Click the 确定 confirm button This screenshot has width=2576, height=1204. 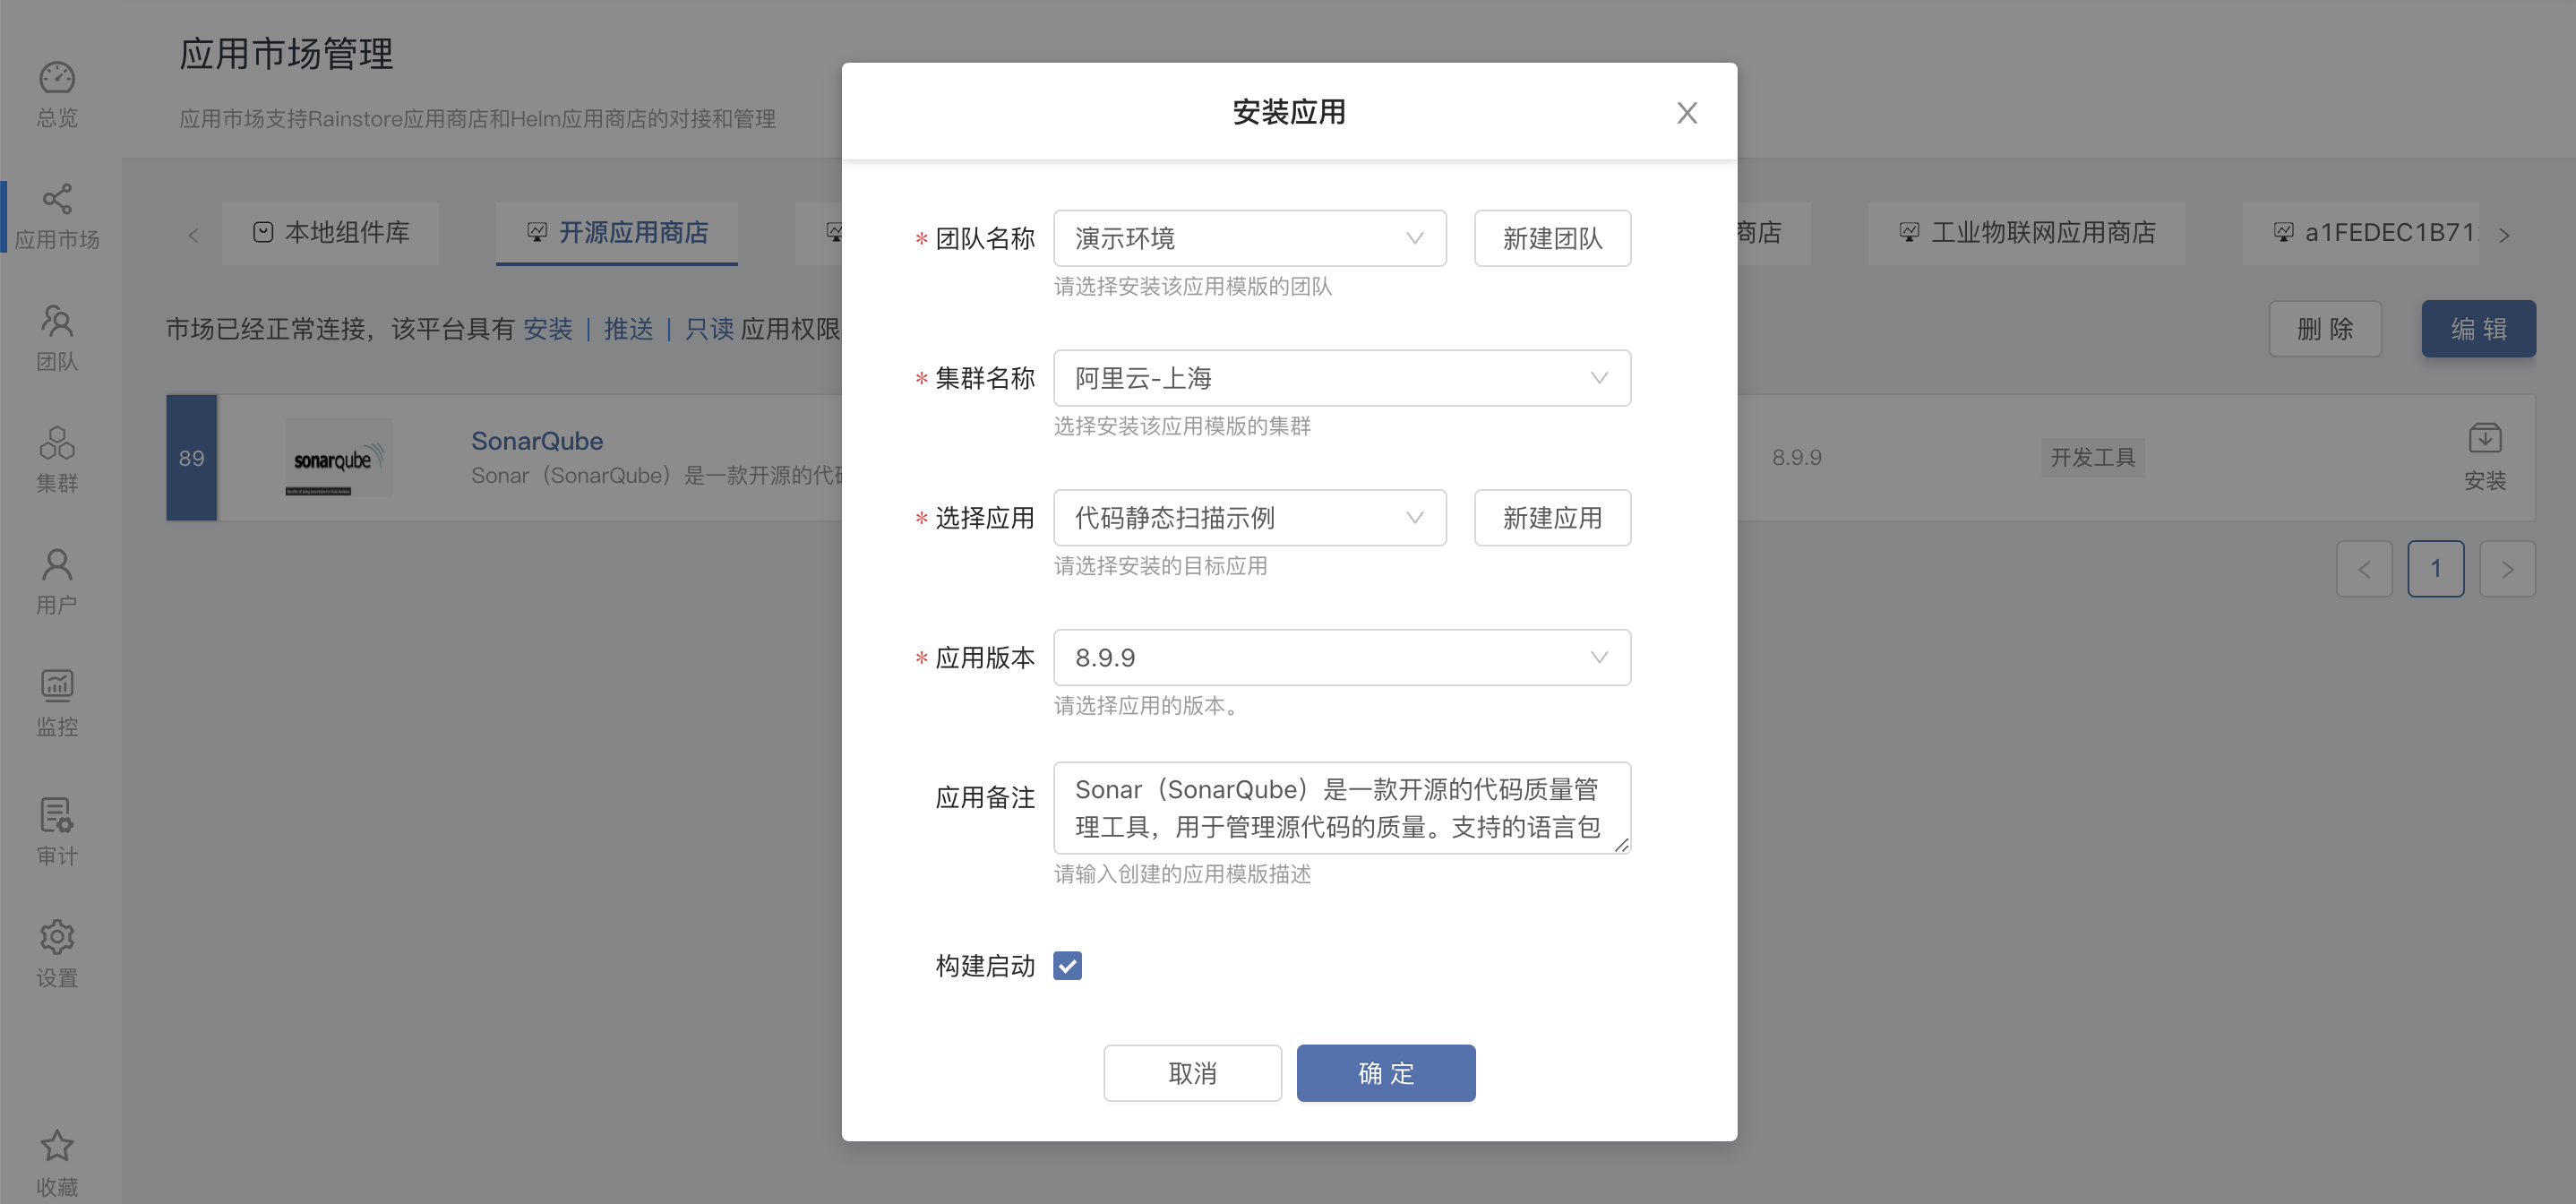[x=1386, y=1072]
